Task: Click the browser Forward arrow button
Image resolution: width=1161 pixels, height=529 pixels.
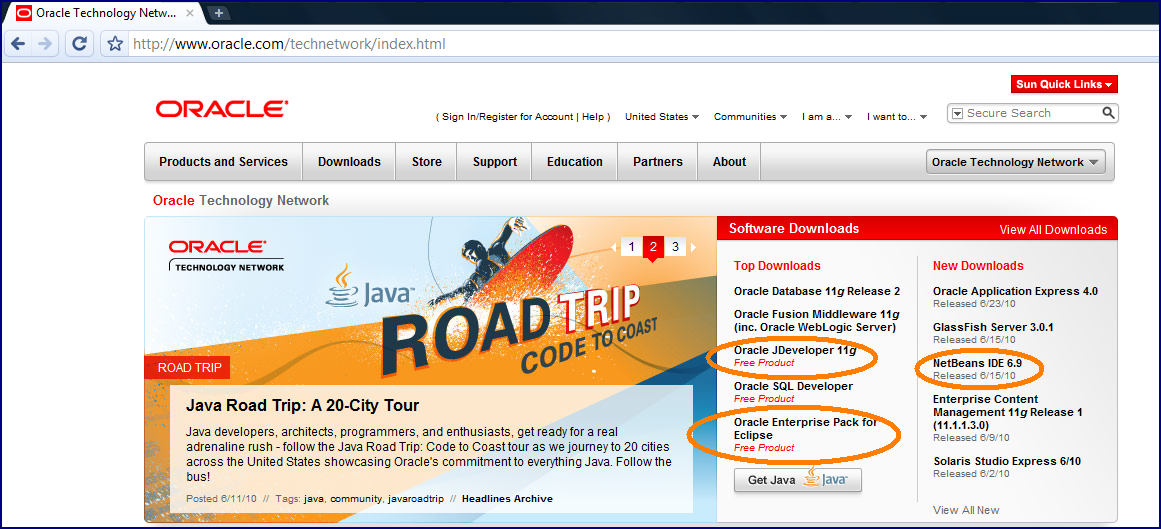Action: 45,44
